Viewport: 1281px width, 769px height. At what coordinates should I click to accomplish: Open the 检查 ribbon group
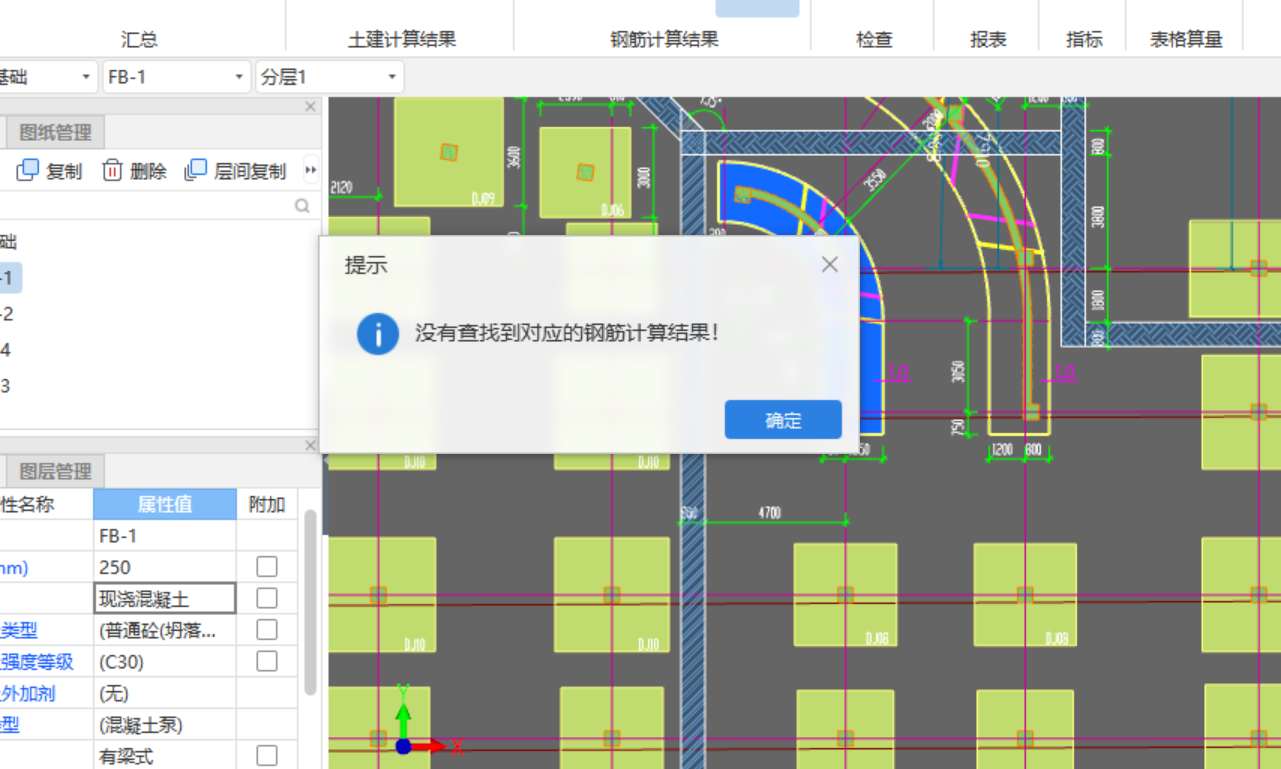click(874, 40)
